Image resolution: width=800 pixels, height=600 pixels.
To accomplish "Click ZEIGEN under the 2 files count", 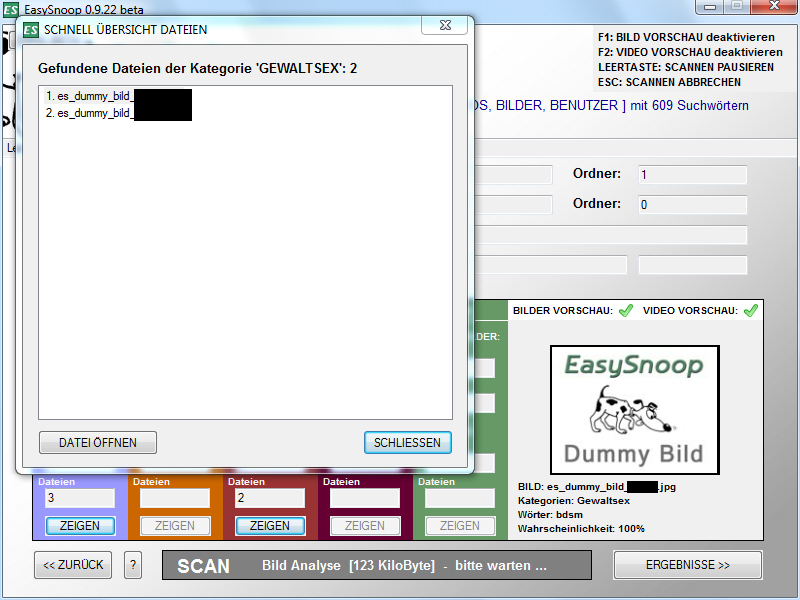I will [270, 526].
